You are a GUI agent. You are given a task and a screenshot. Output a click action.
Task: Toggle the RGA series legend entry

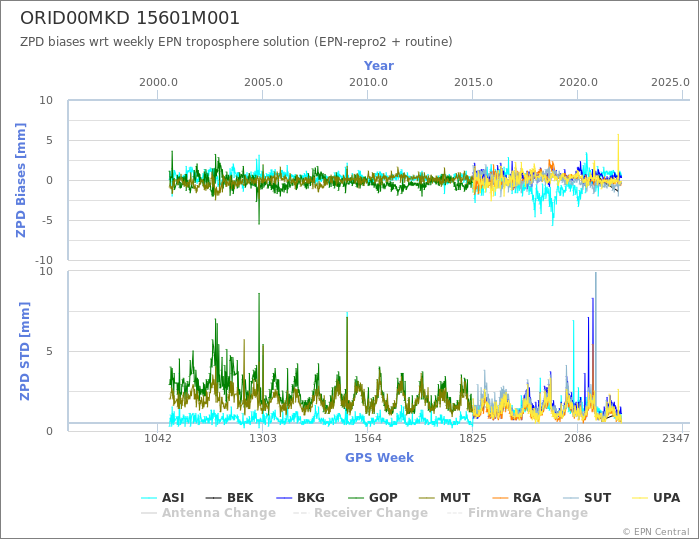517,498
